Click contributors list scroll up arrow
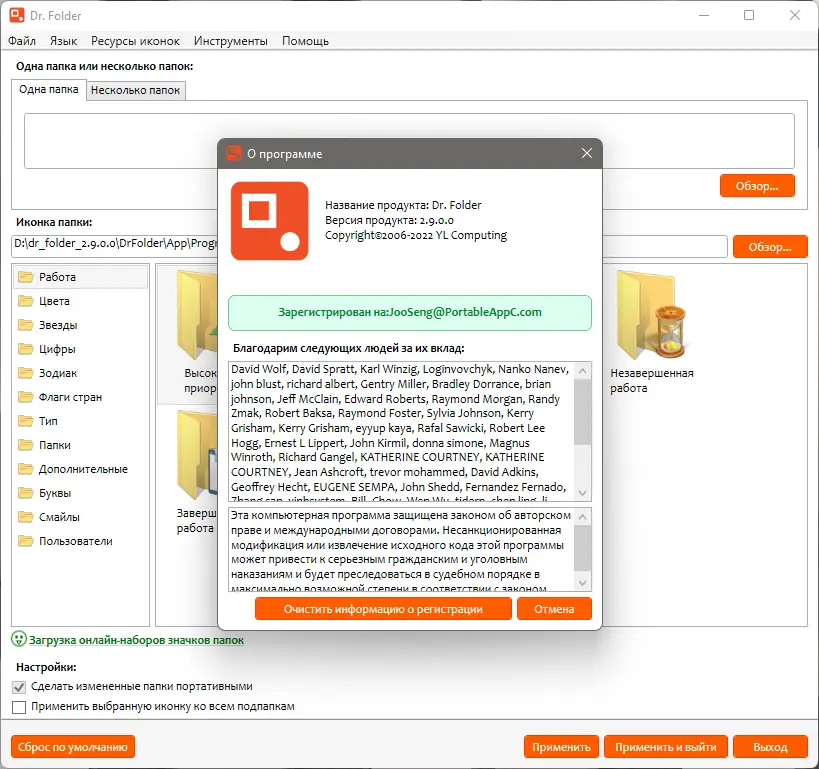Image resolution: width=819 pixels, height=769 pixels. click(582, 371)
